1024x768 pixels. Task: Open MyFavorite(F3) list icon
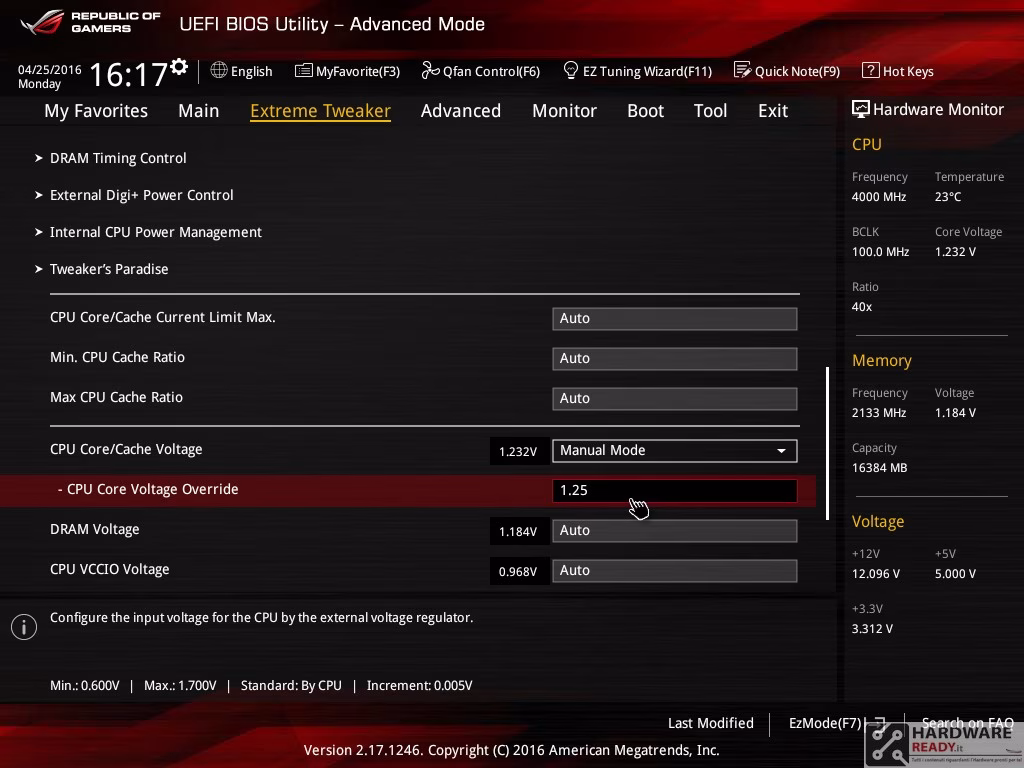click(303, 71)
